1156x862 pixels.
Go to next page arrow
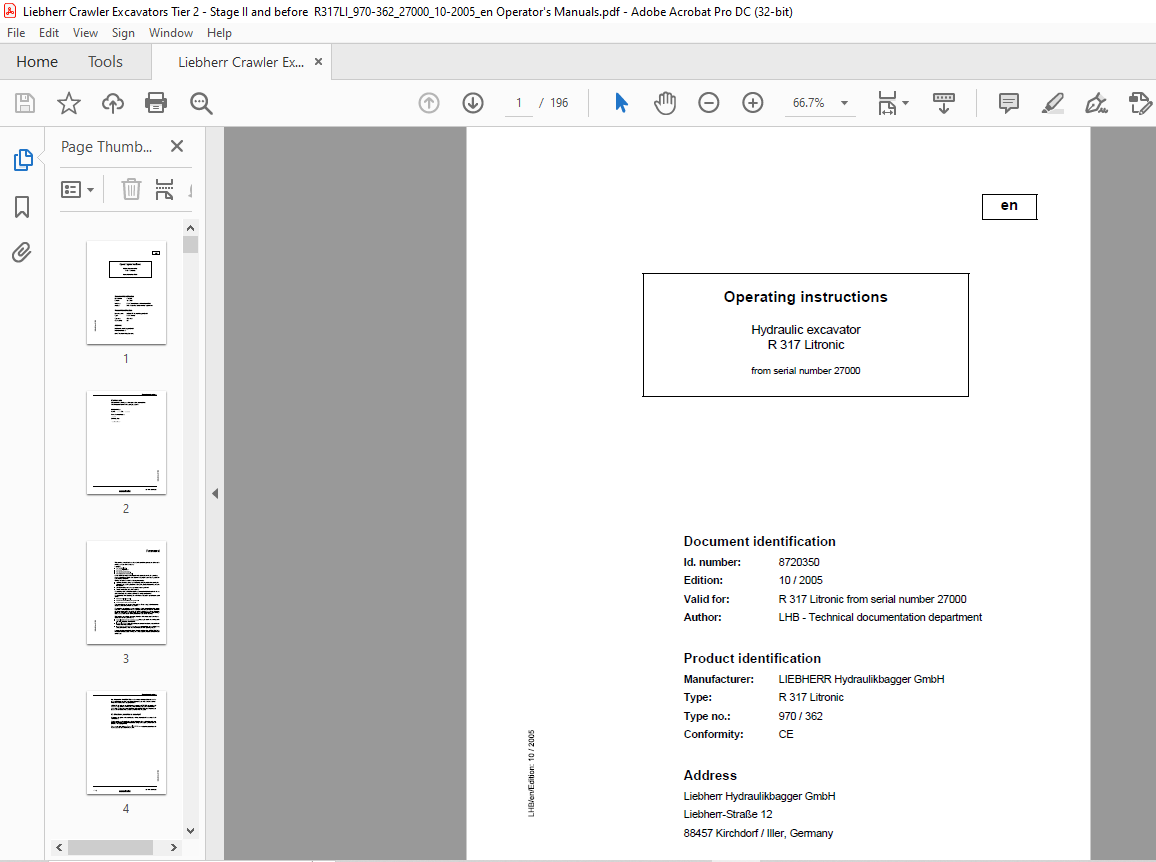(473, 103)
